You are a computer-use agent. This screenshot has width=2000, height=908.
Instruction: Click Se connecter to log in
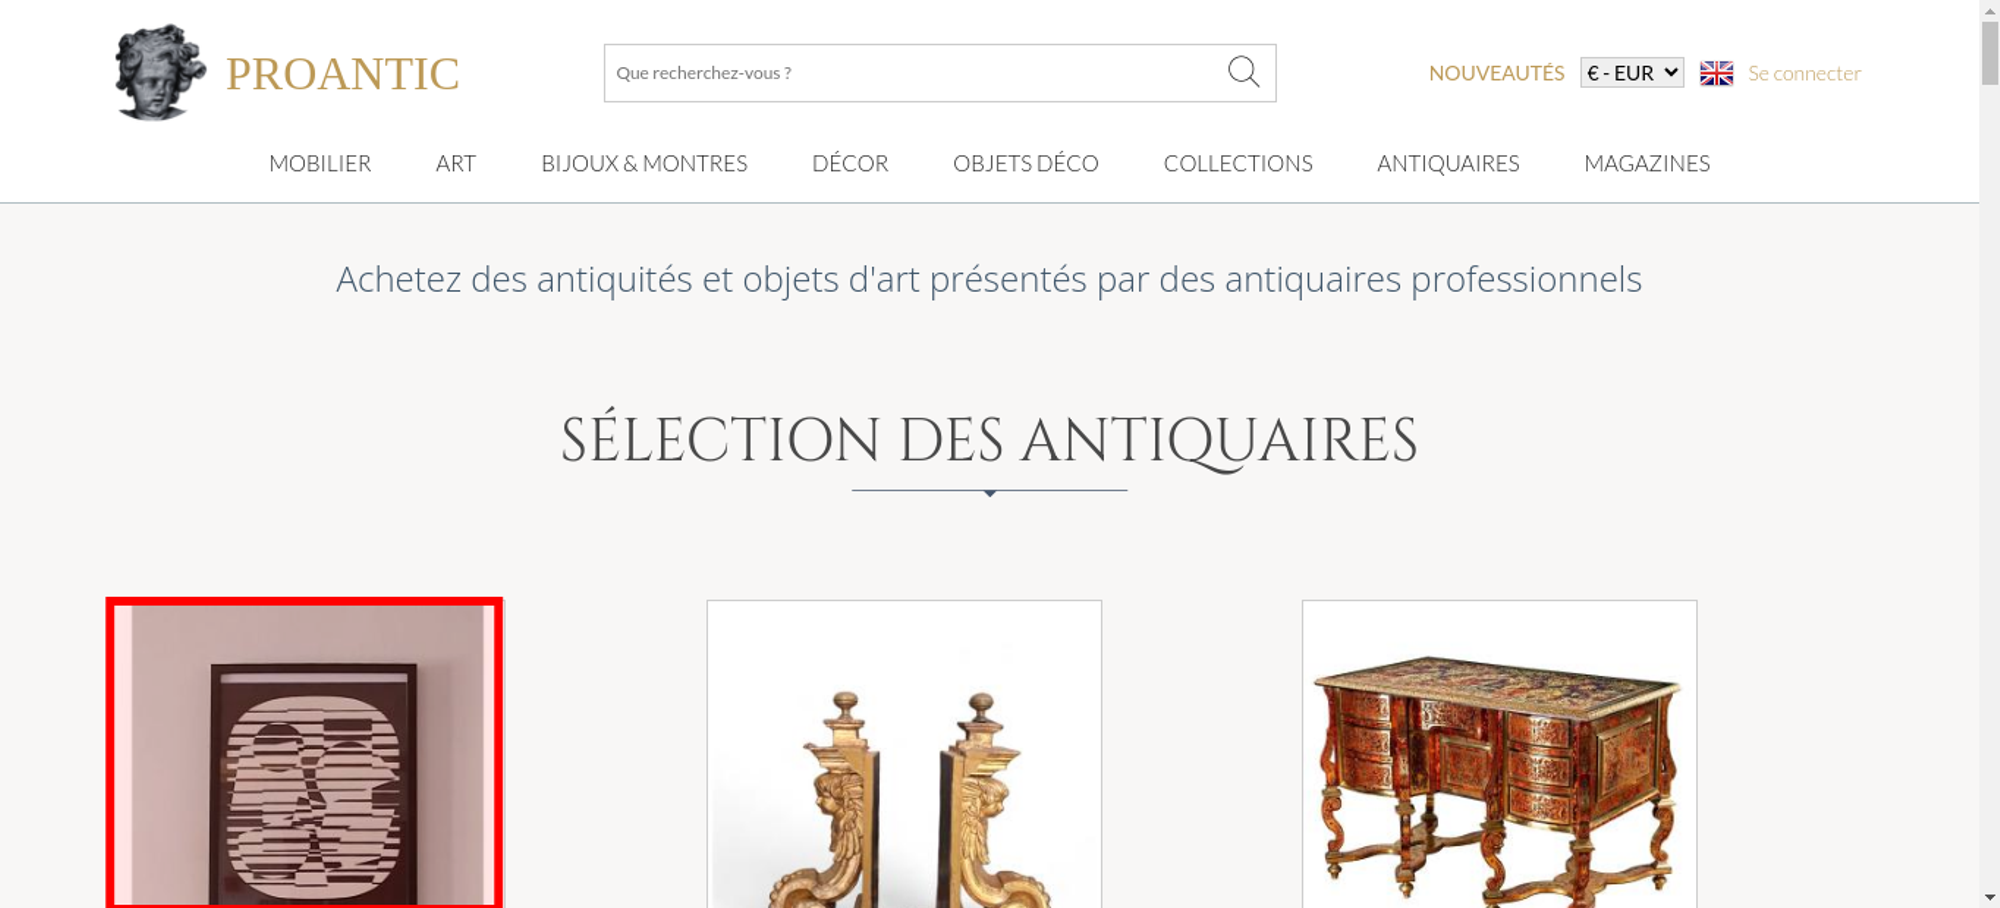pyautogui.click(x=1804, y=73)
